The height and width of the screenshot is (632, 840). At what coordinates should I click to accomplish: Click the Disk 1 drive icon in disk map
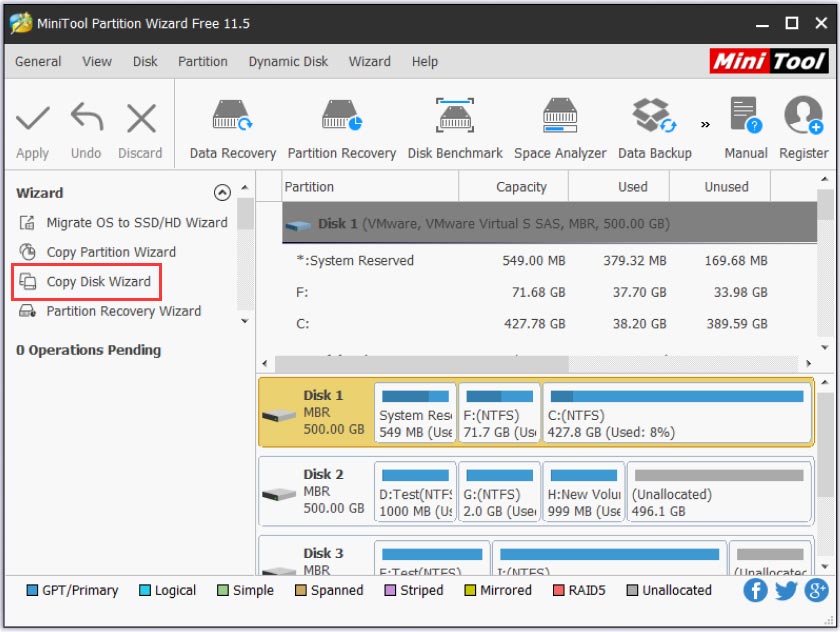click(279, 415)
